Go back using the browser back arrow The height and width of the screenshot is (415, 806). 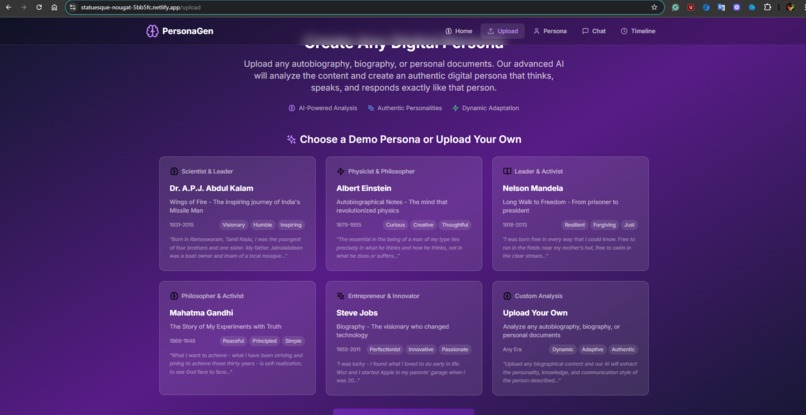pyautogui.click(x=8, y=7)
